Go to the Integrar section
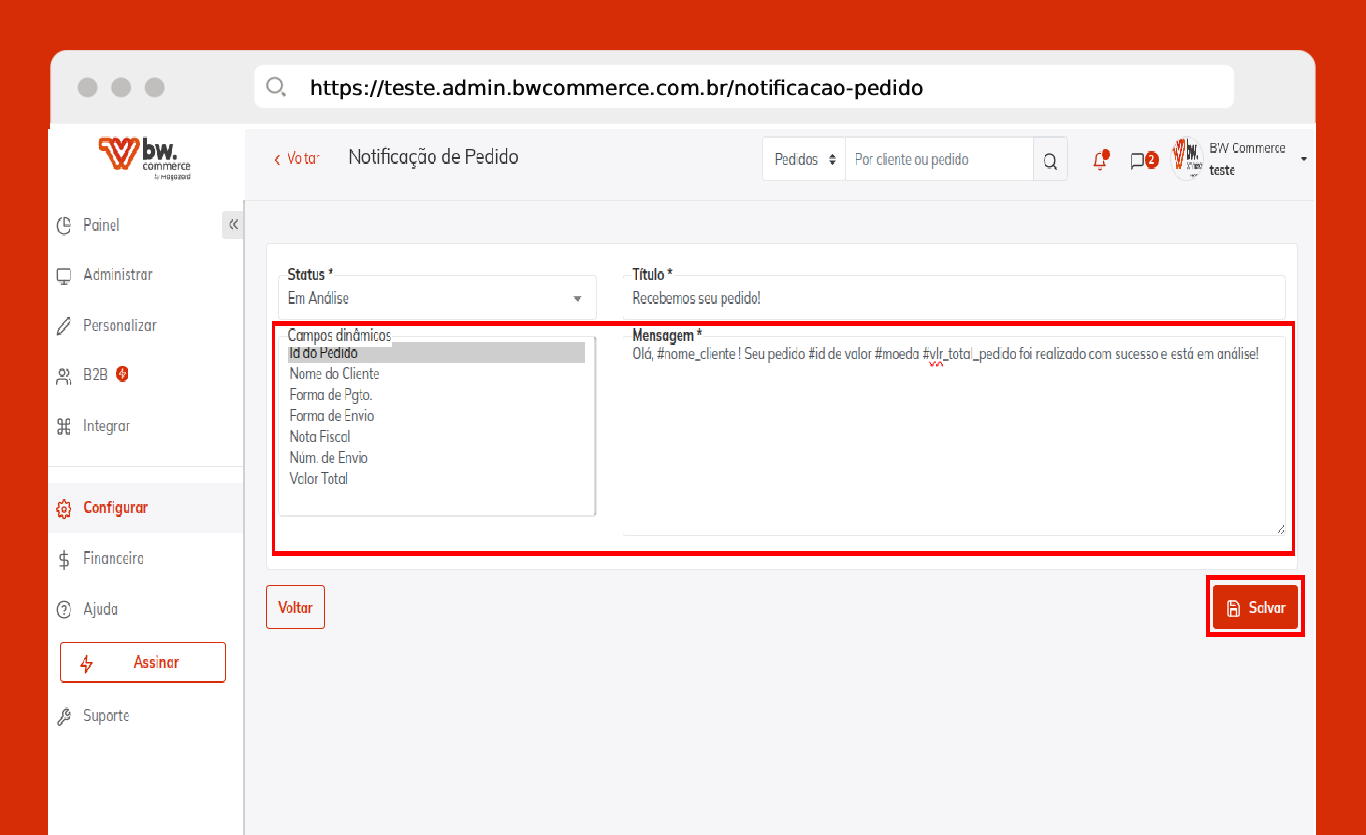1366x835 pixels. point(106,426)
